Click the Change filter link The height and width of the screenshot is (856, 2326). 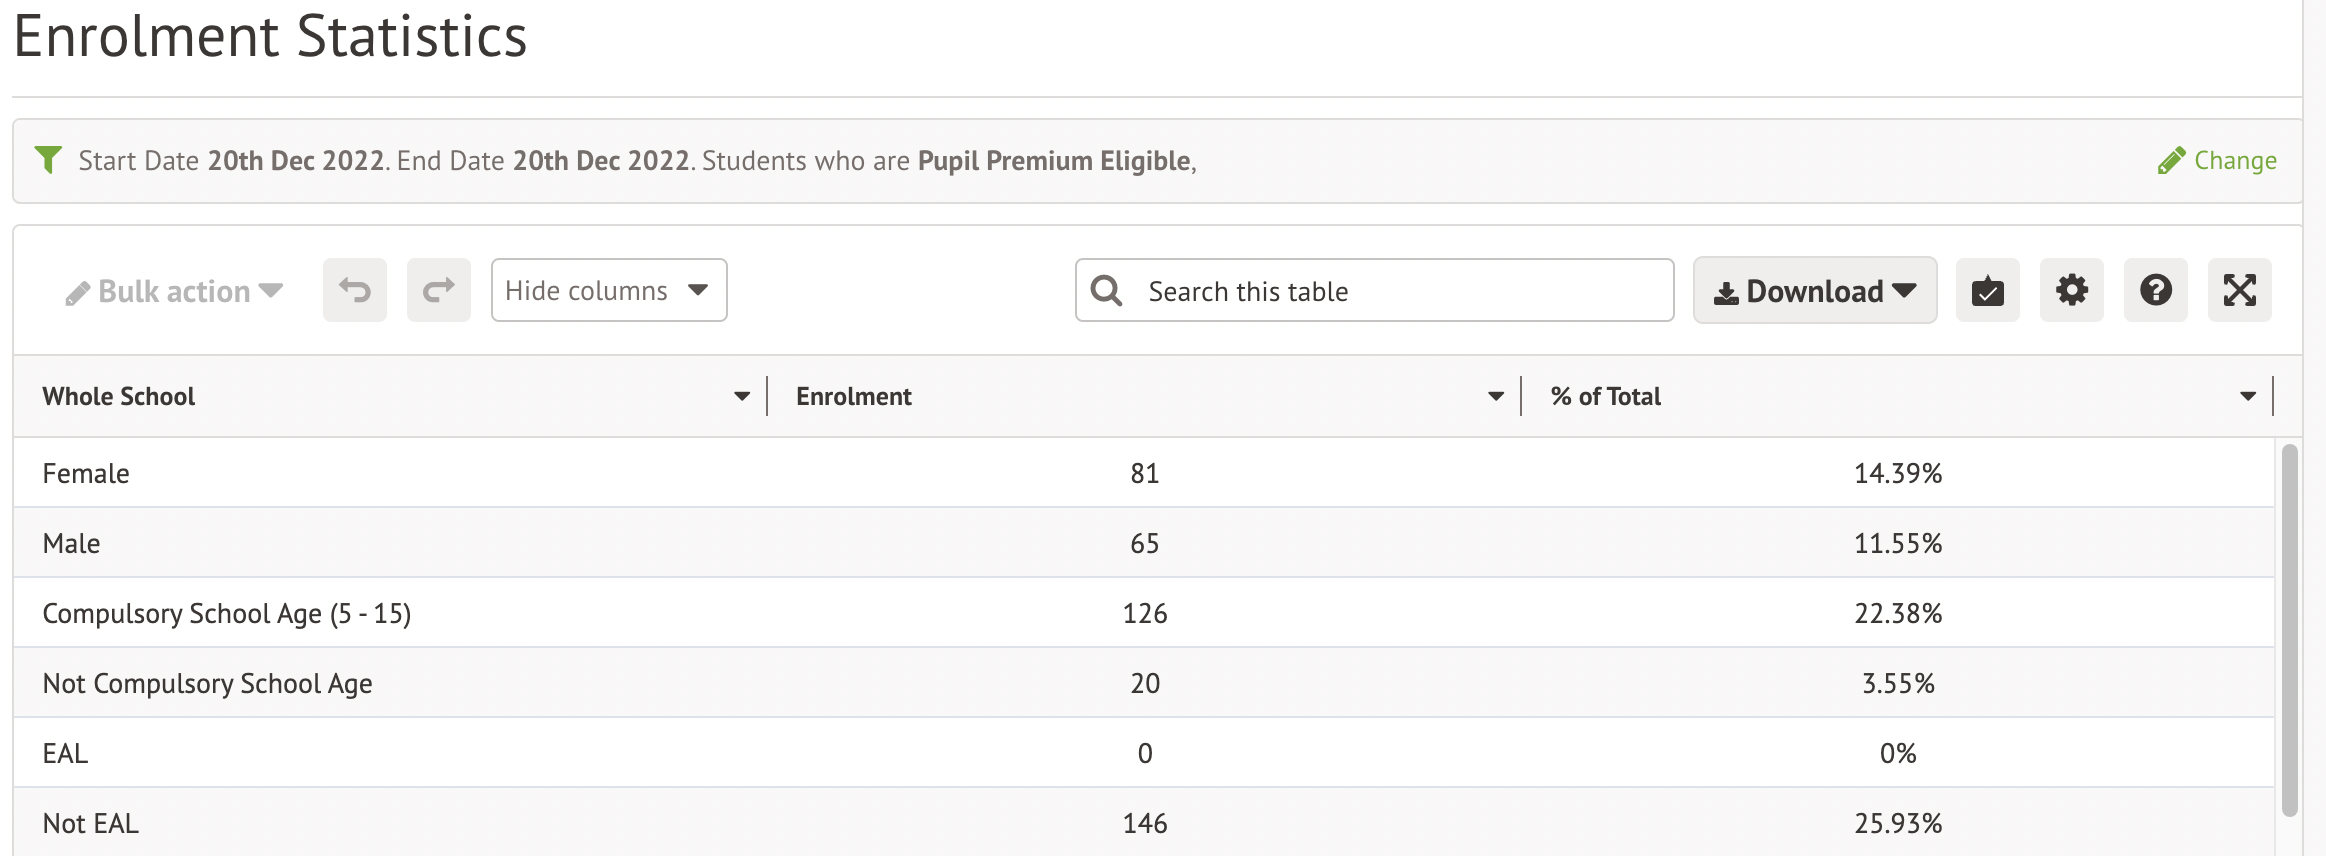pyautogui.click(x=2217, y=161)
